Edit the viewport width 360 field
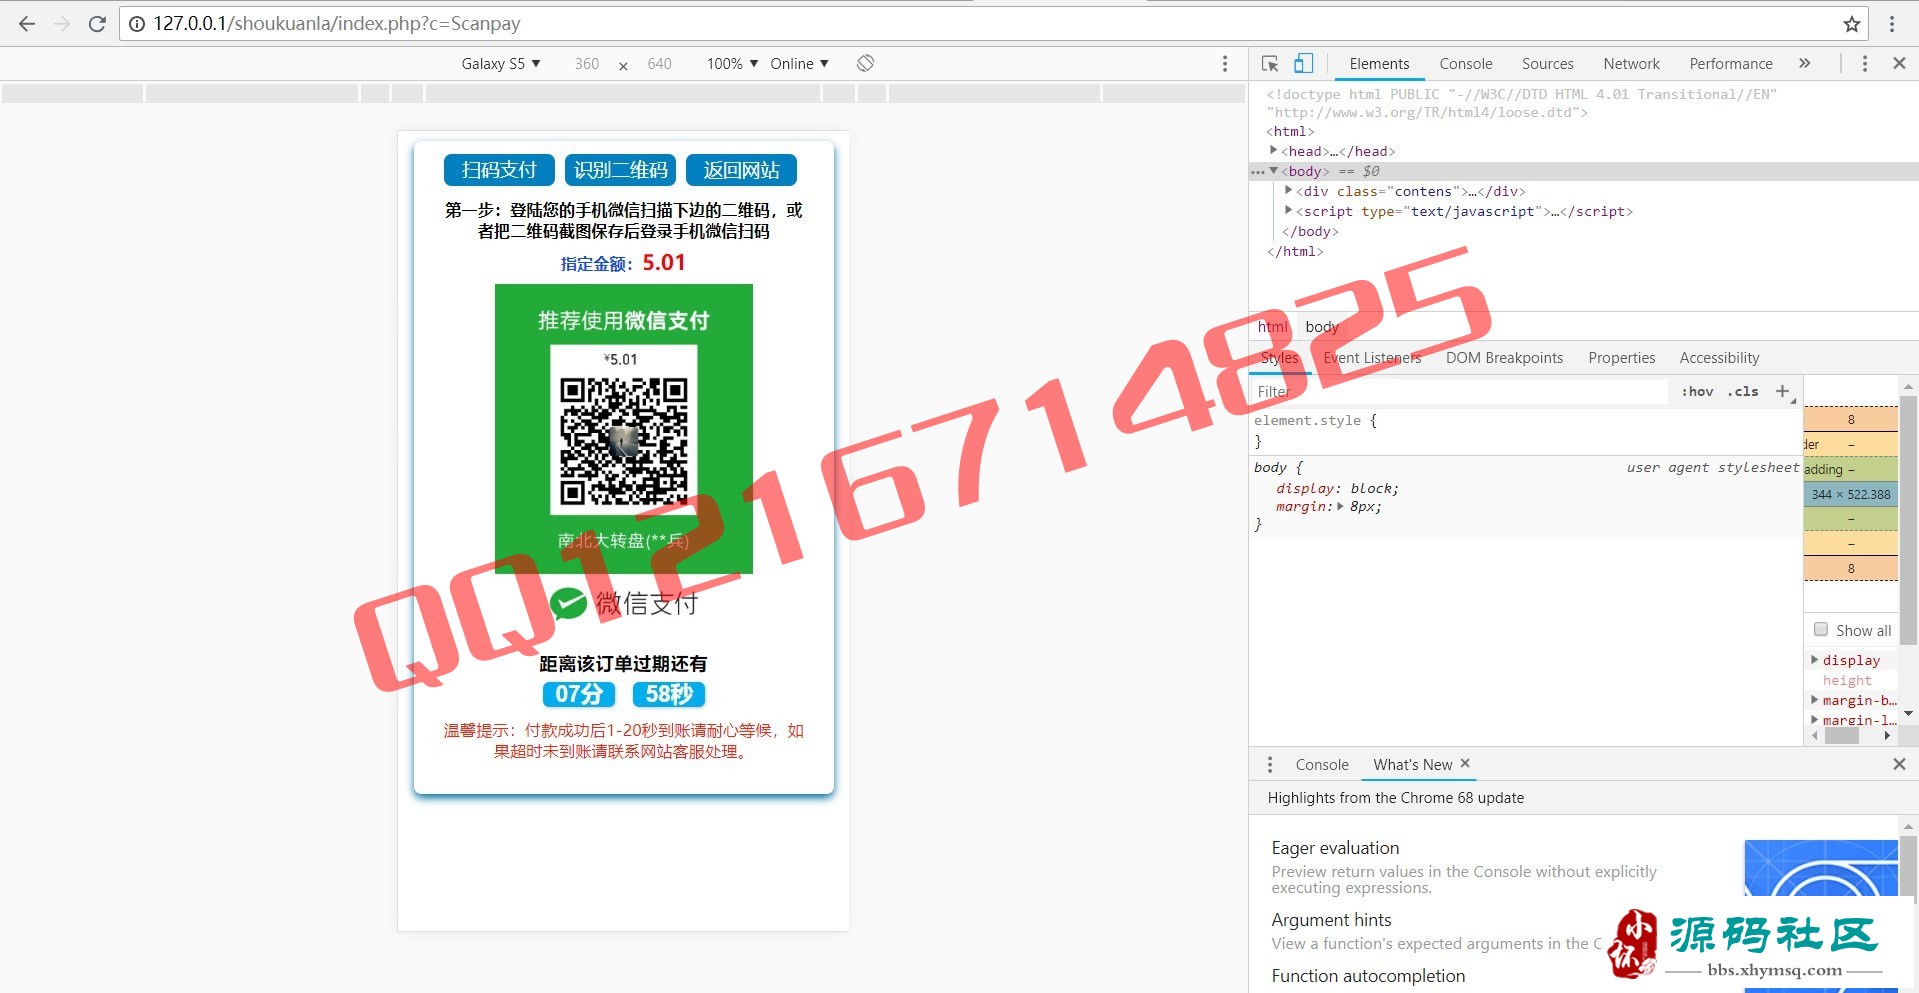This screenshot has height=993, width=1919. (587, 63)
